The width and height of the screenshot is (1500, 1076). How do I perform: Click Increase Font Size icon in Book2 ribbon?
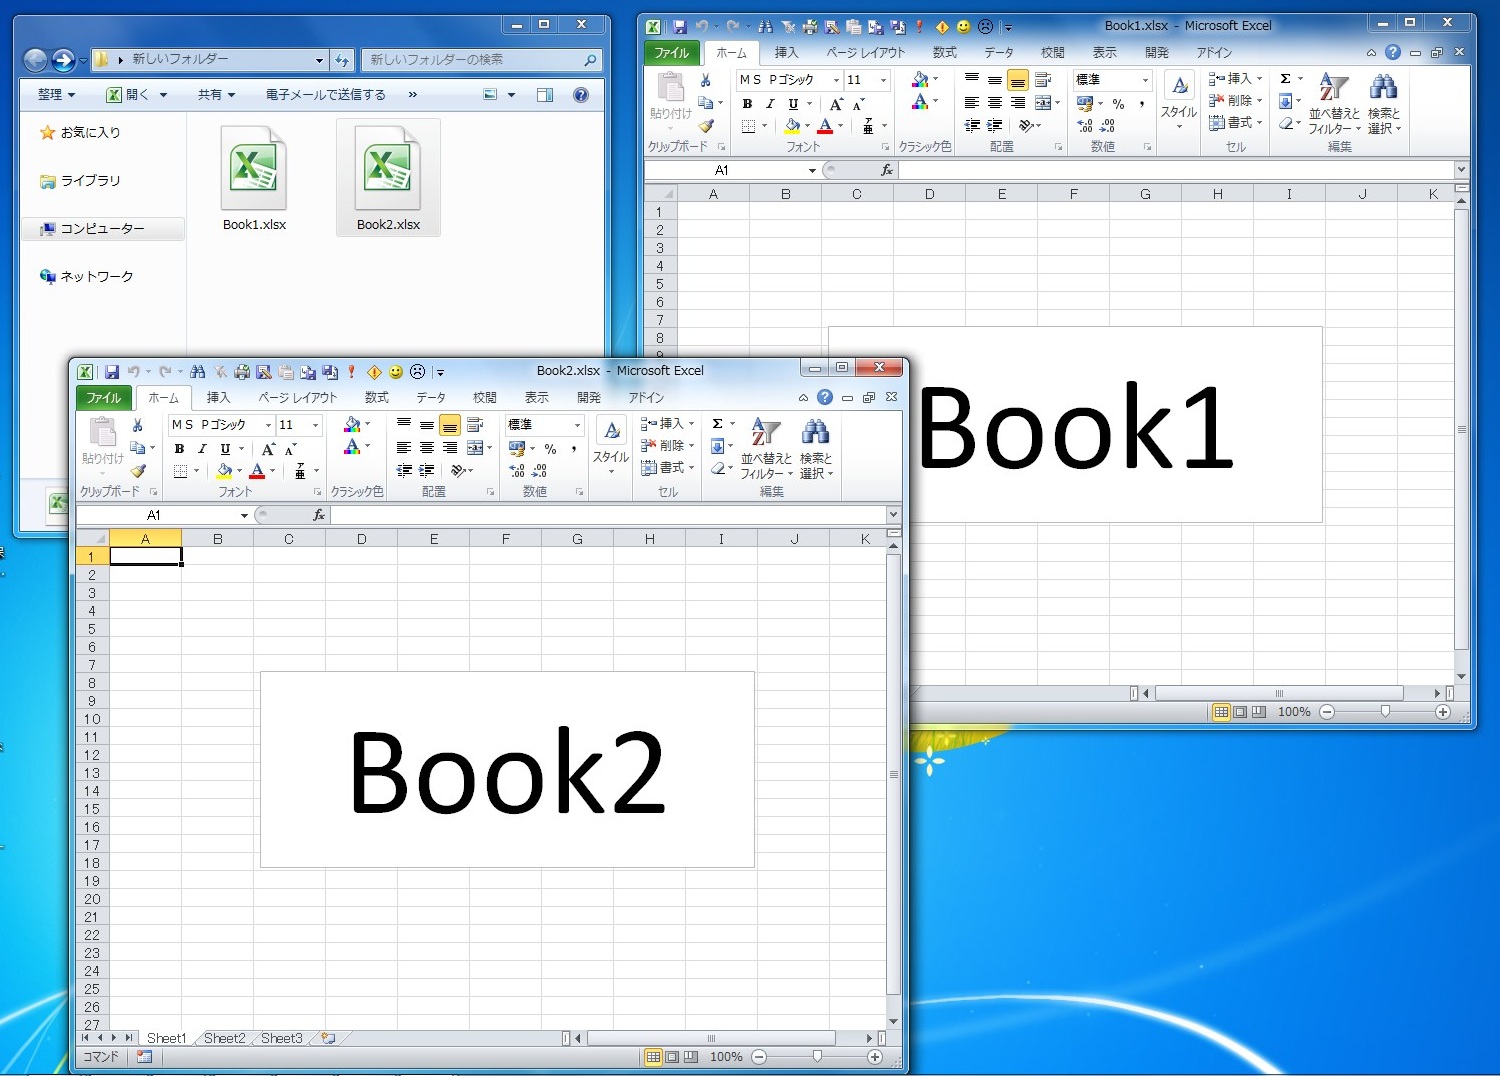pos(268,449)
